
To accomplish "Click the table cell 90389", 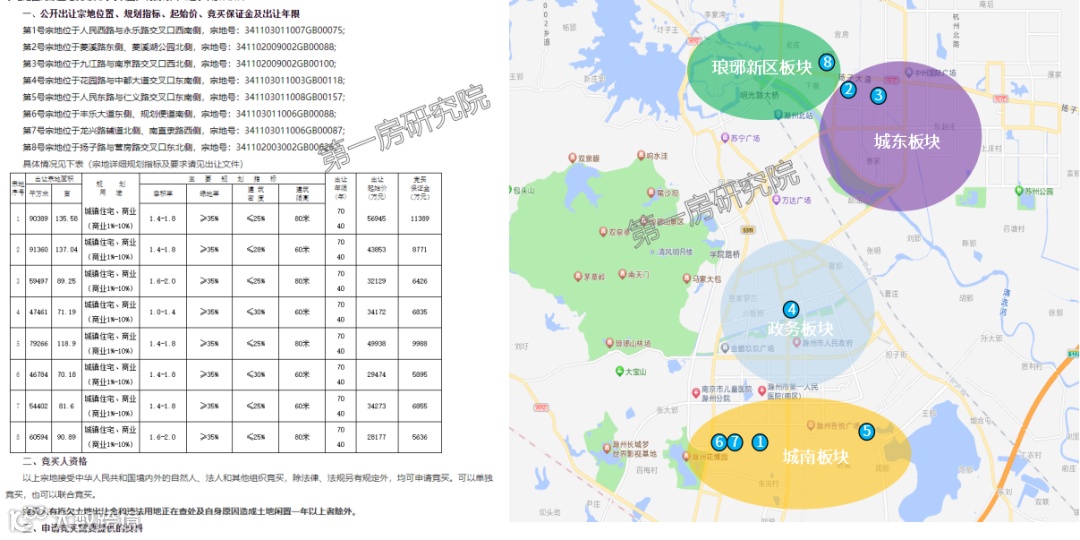I will [x=39, y=219].
